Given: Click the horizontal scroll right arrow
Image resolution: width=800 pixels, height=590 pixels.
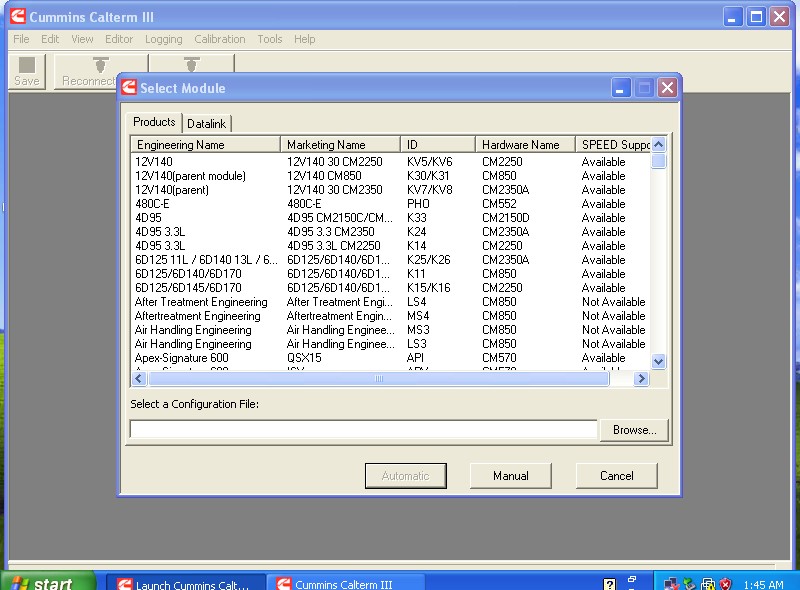Looking at the screenshot, I should 641,379.
